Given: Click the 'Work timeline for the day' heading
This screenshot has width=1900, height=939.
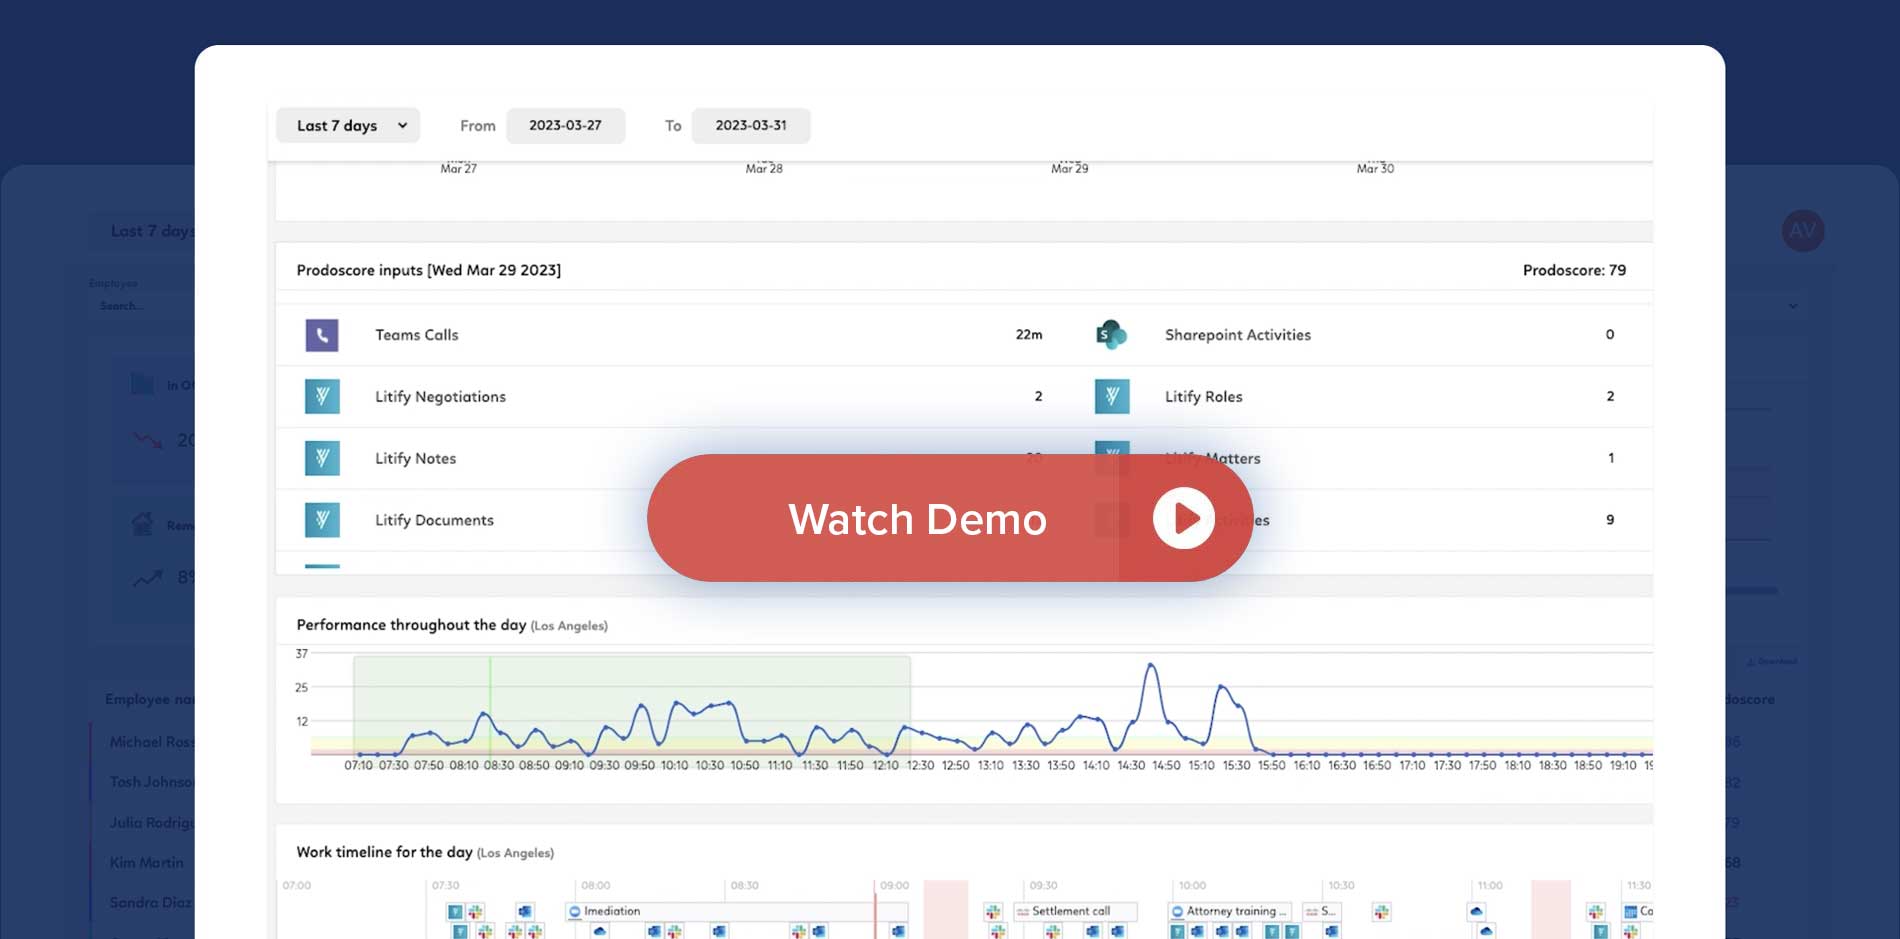Looking at the screenshot, I should click(x=384, y=852).
